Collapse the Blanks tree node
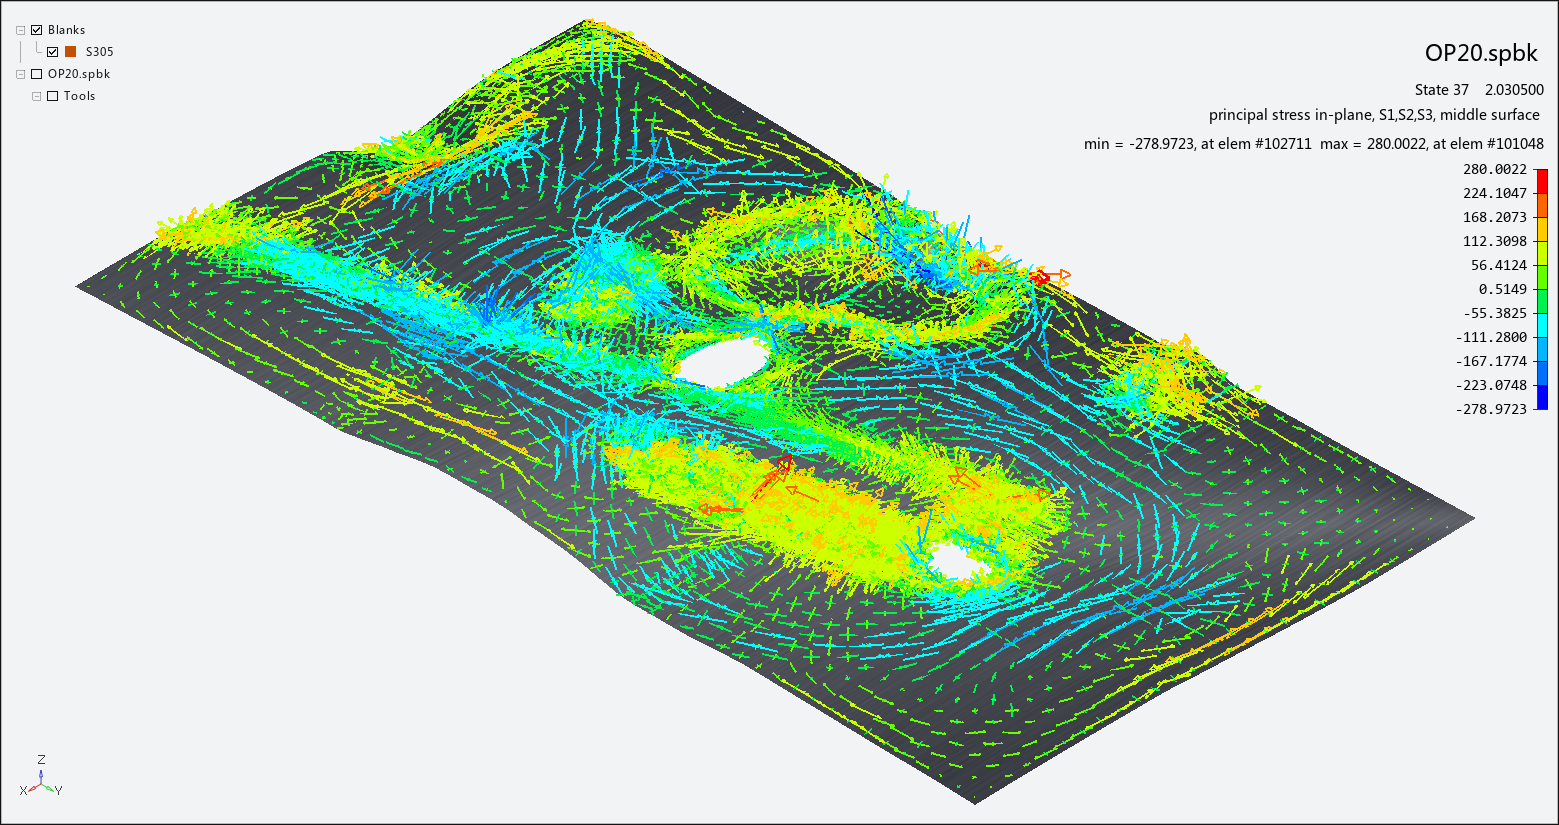The image size is (1559, 825). pos(20,30)
